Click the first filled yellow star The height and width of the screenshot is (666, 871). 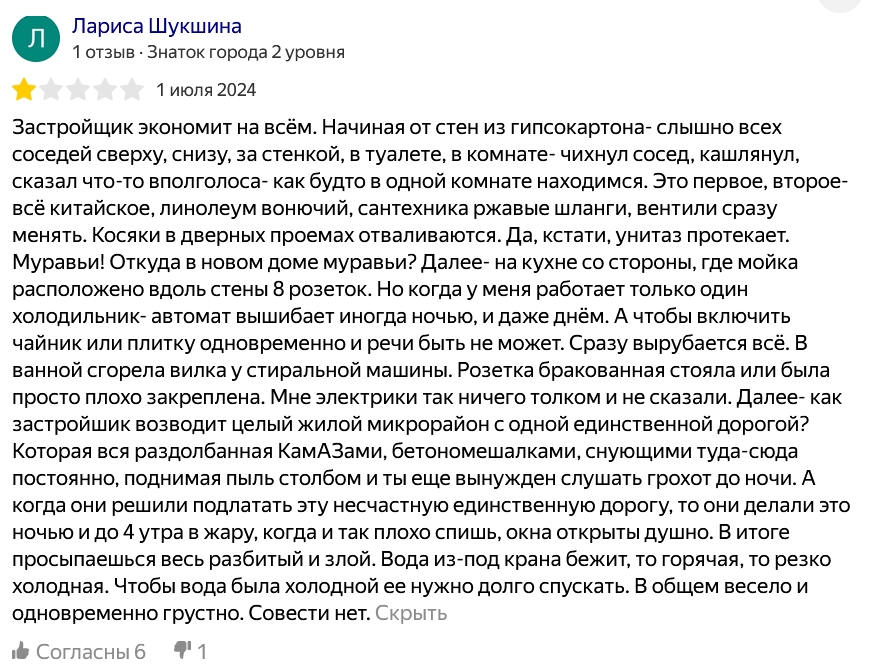click(24, 90)
